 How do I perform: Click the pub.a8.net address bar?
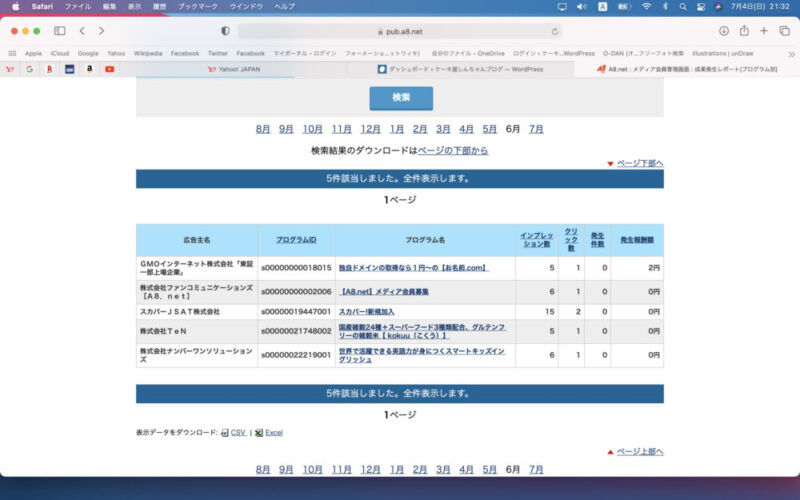399,32
